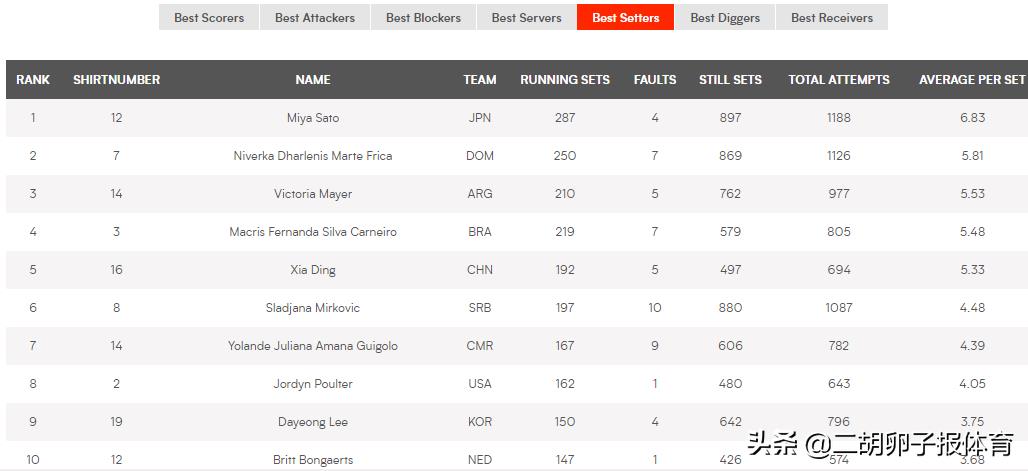Sort by AVERAGE PER SET header
The image size is (1028, 471).
pos(972,79)
